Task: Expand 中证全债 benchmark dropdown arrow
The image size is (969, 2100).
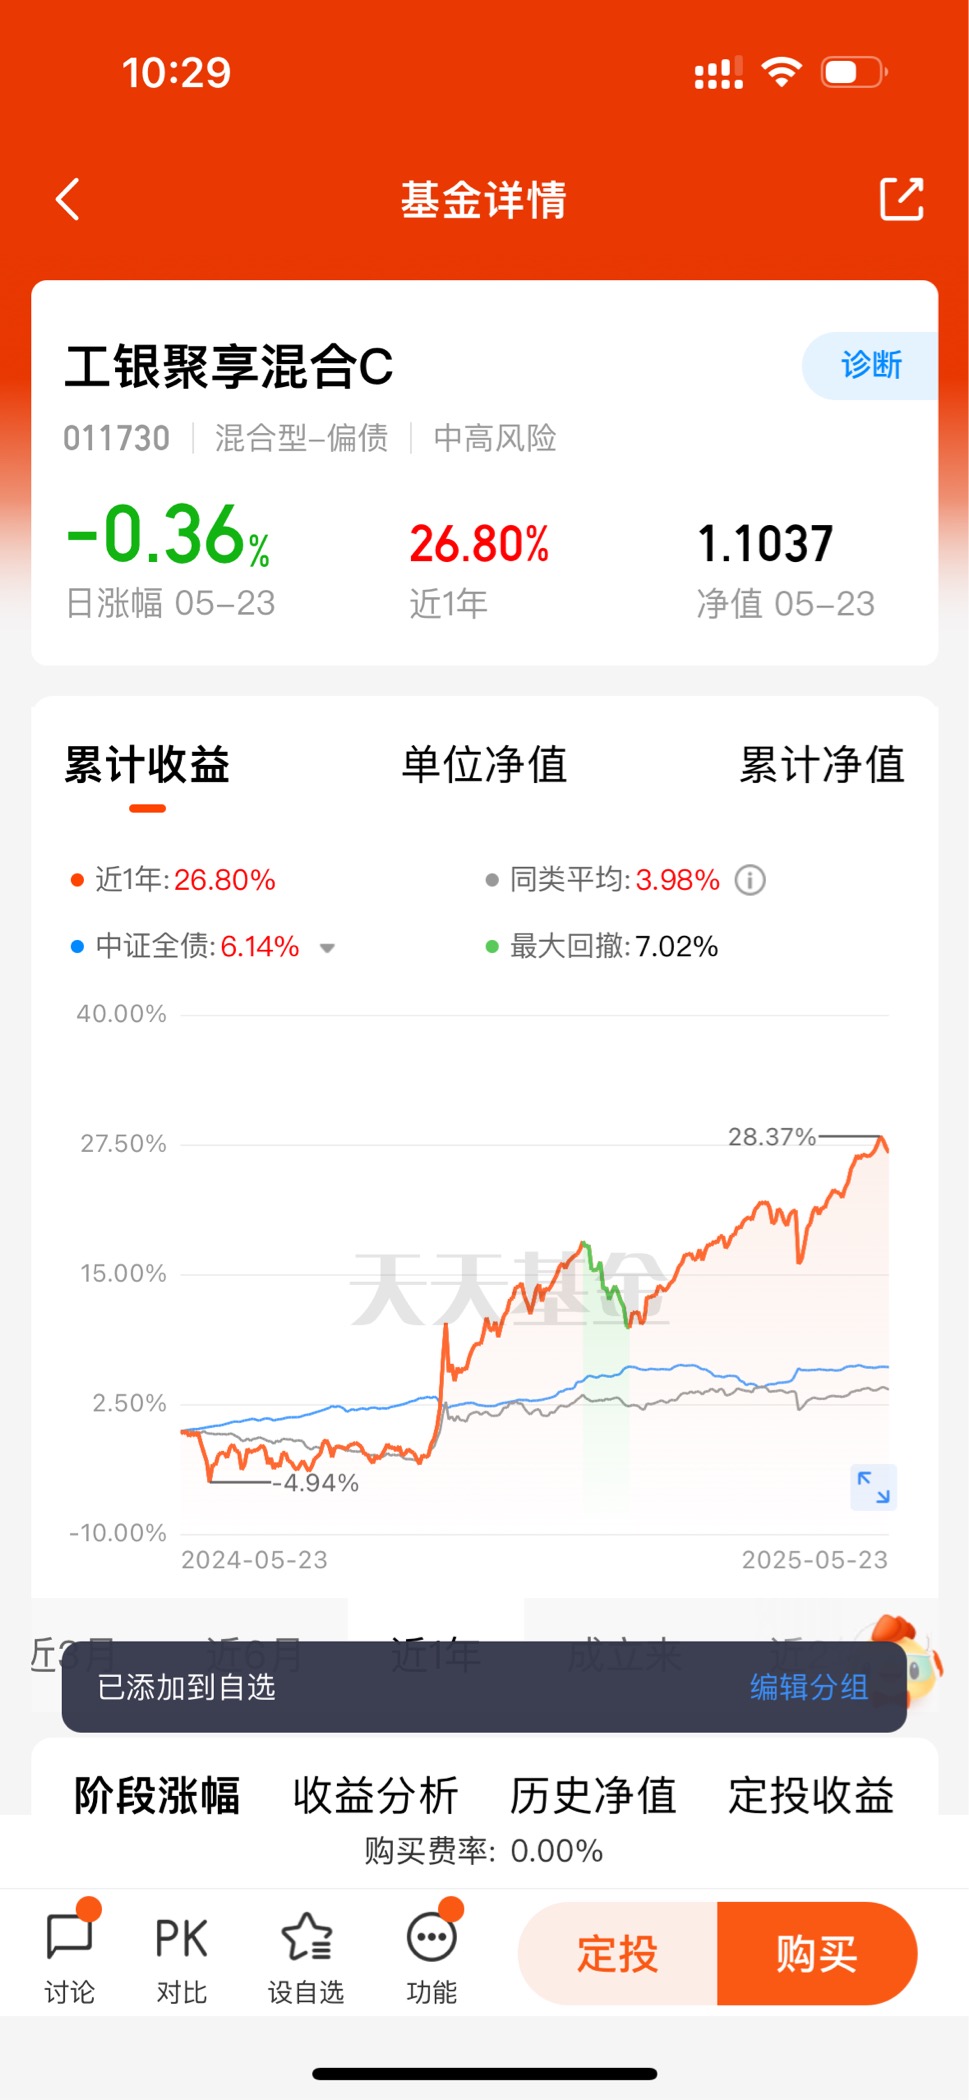Action: click(x=327, y=948)
